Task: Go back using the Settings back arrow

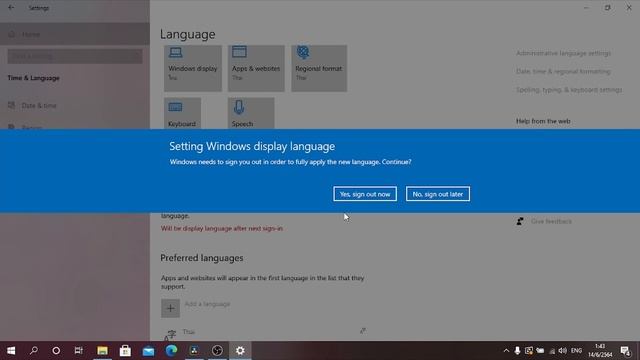Action: 11,7
